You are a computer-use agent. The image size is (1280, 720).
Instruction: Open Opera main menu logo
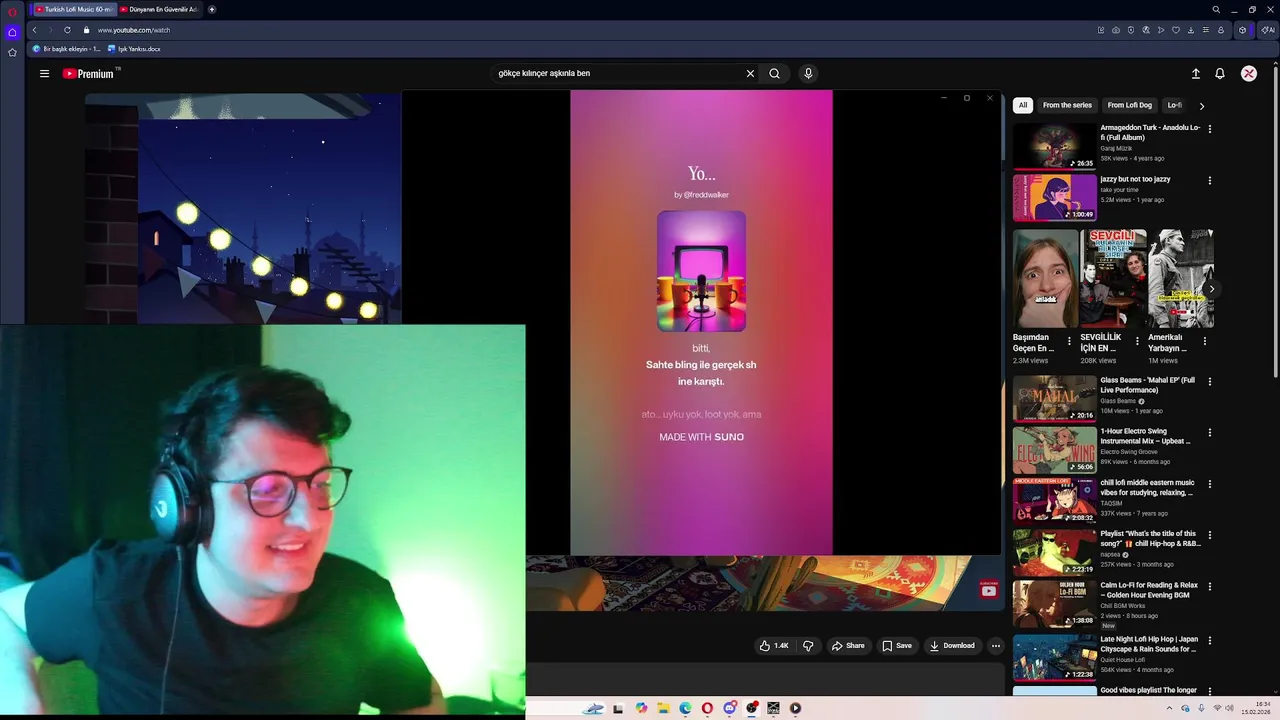12,10
